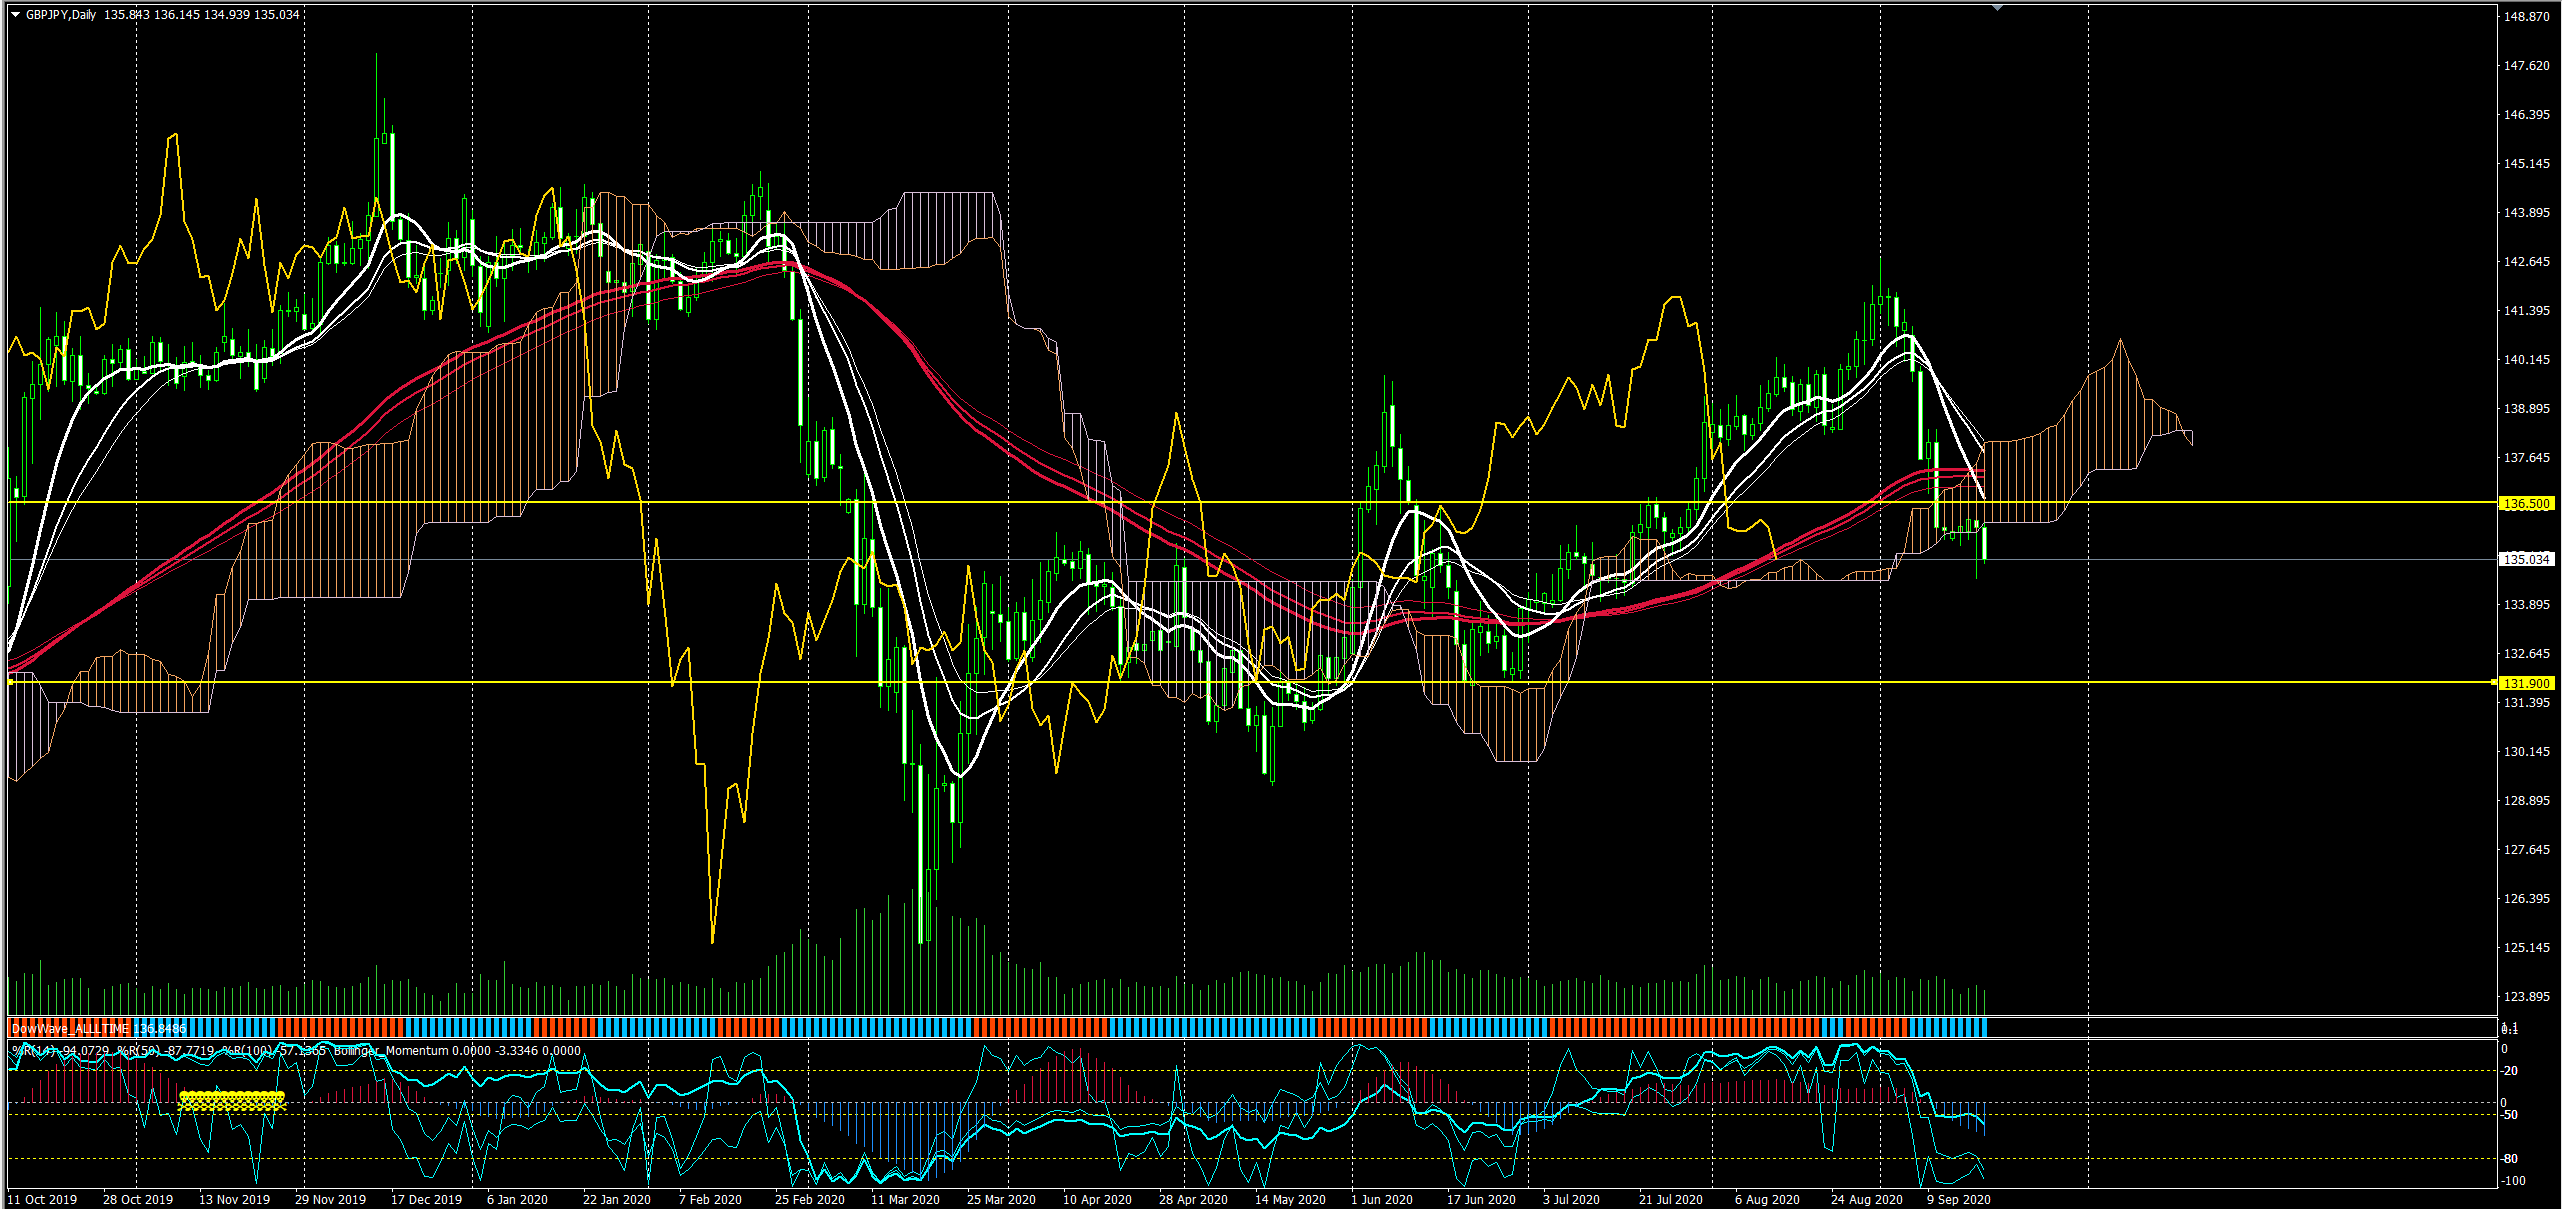Click the 9 Sep 2020 date label
This screenshot has width=2563, height=1209.
click(1958, 1199)
